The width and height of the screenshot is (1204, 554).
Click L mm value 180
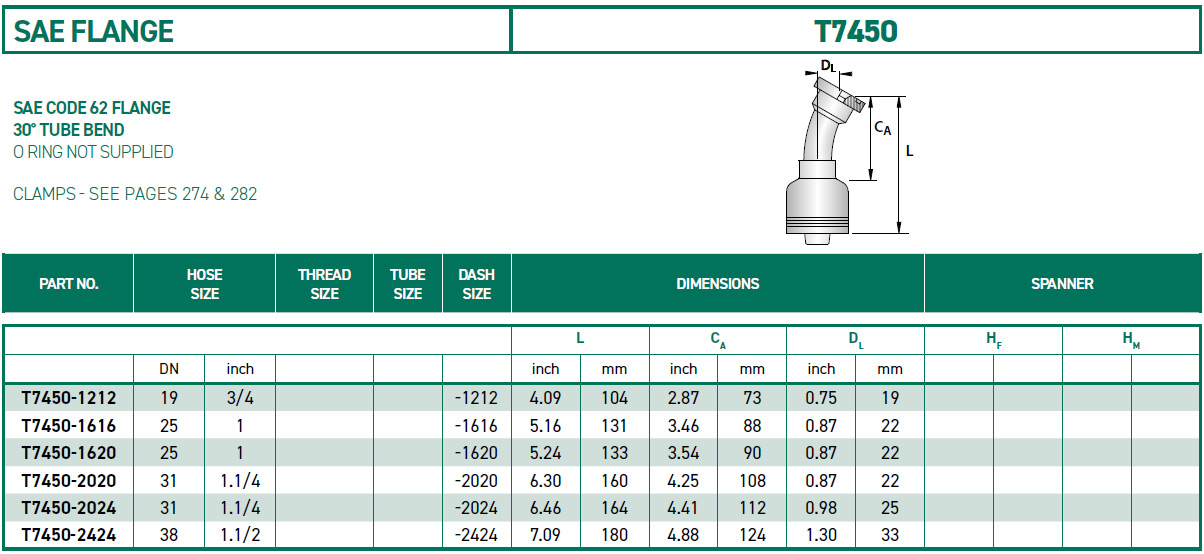pyautogui.click(x=614, y=535)
